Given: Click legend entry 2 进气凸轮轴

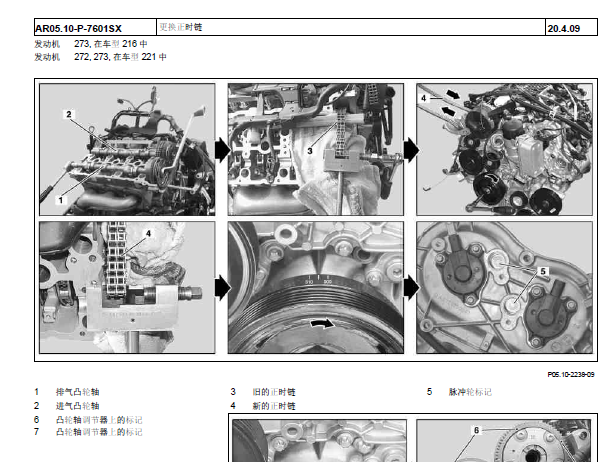Looking at the screenshot, I should click(67, 406).
